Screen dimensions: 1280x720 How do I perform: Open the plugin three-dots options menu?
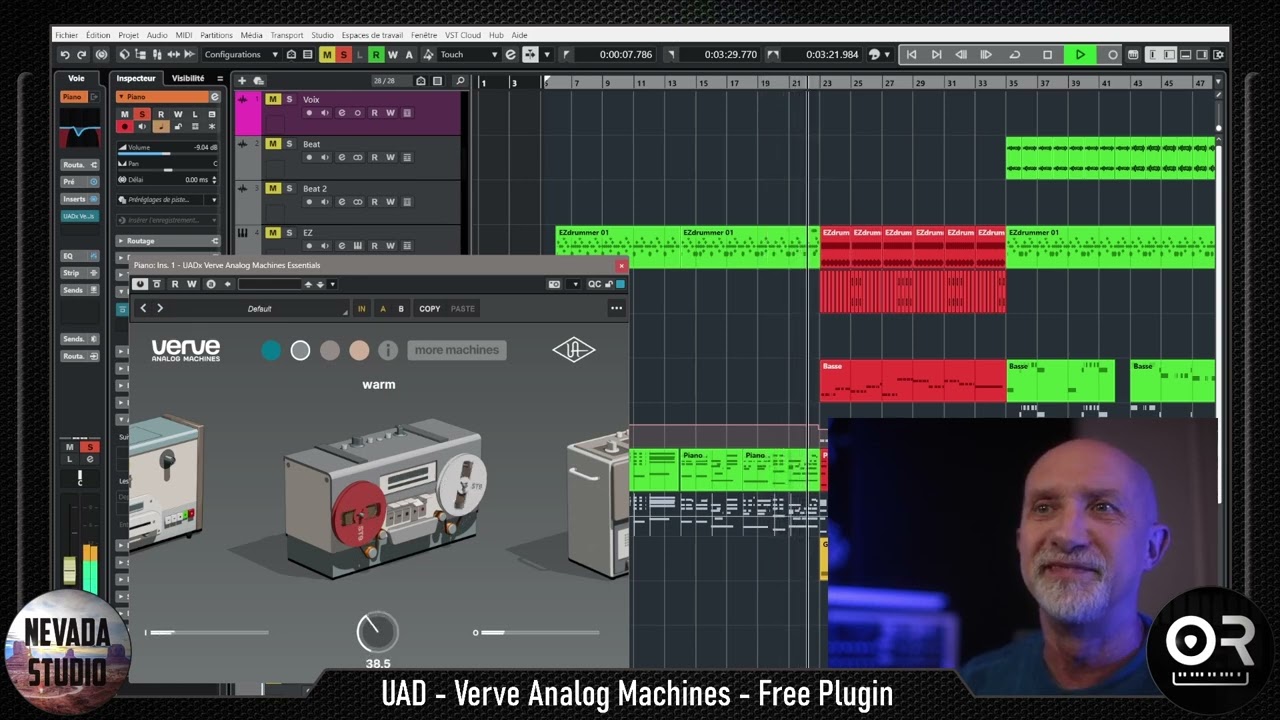[617, 308]
